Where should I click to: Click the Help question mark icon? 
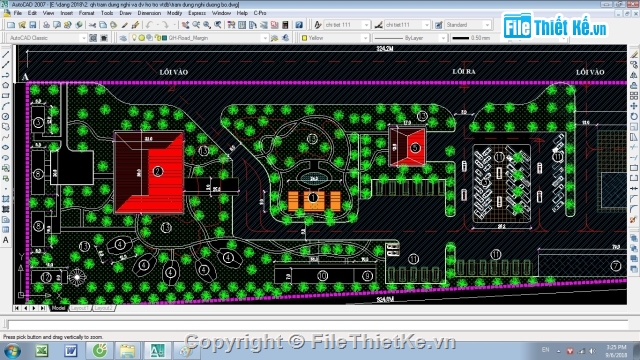(x=299, y=25)
